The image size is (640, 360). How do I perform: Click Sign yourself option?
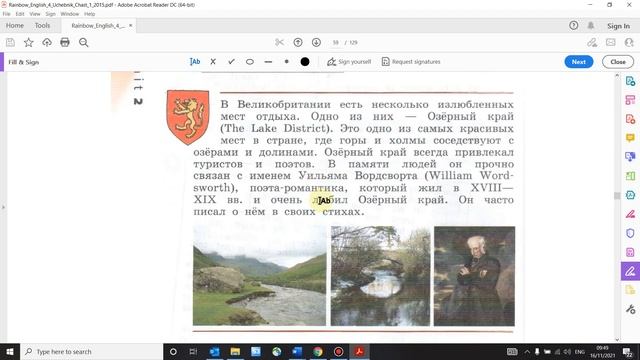point(349,62)
